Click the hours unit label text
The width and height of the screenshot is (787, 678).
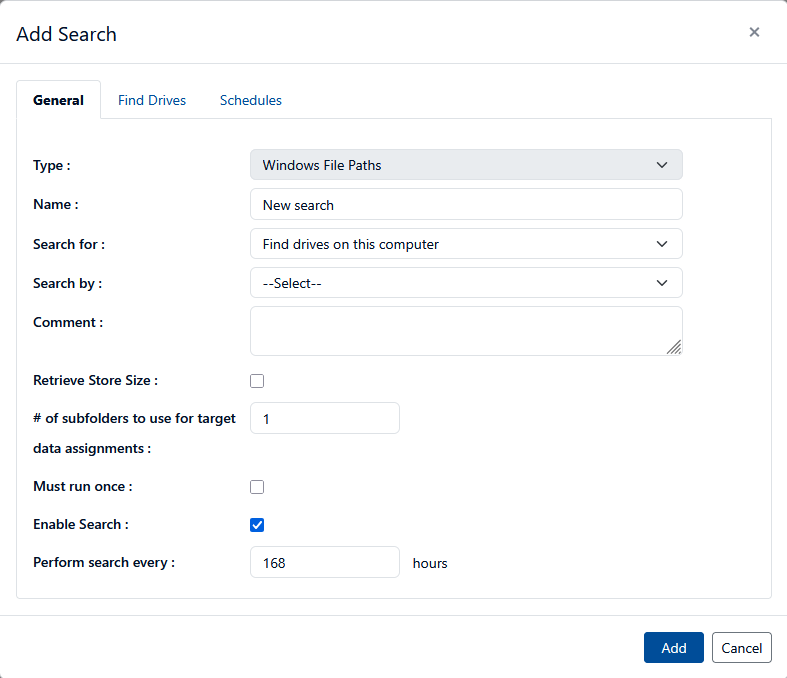430,563
